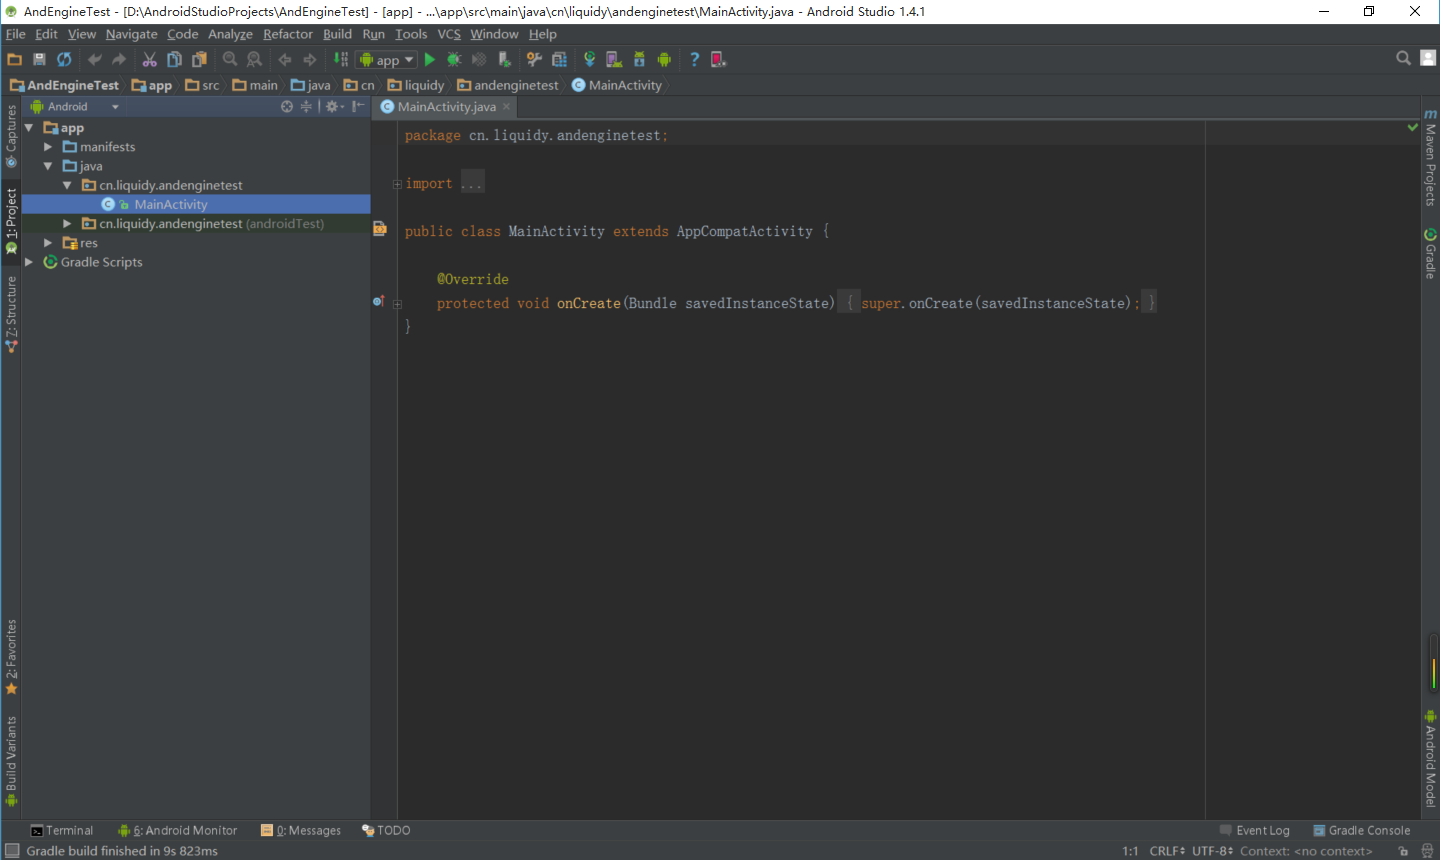
Task: Open Help with question mark icon
Action: click(x=694, y=60)
